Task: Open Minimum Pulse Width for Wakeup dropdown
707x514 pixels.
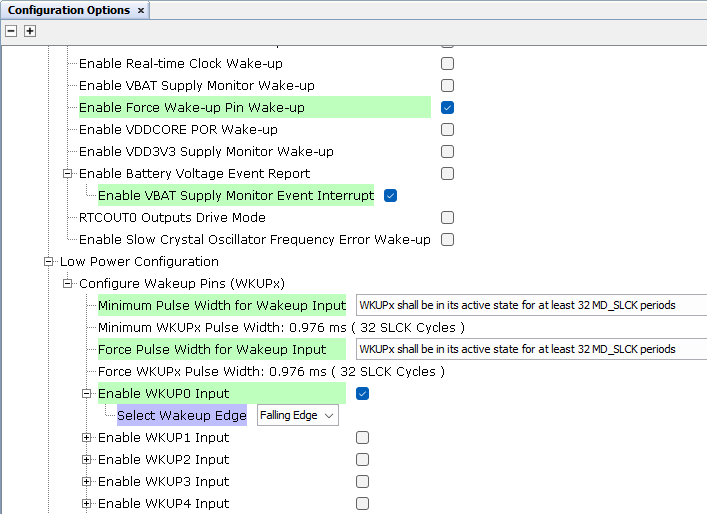Action: 530,305
